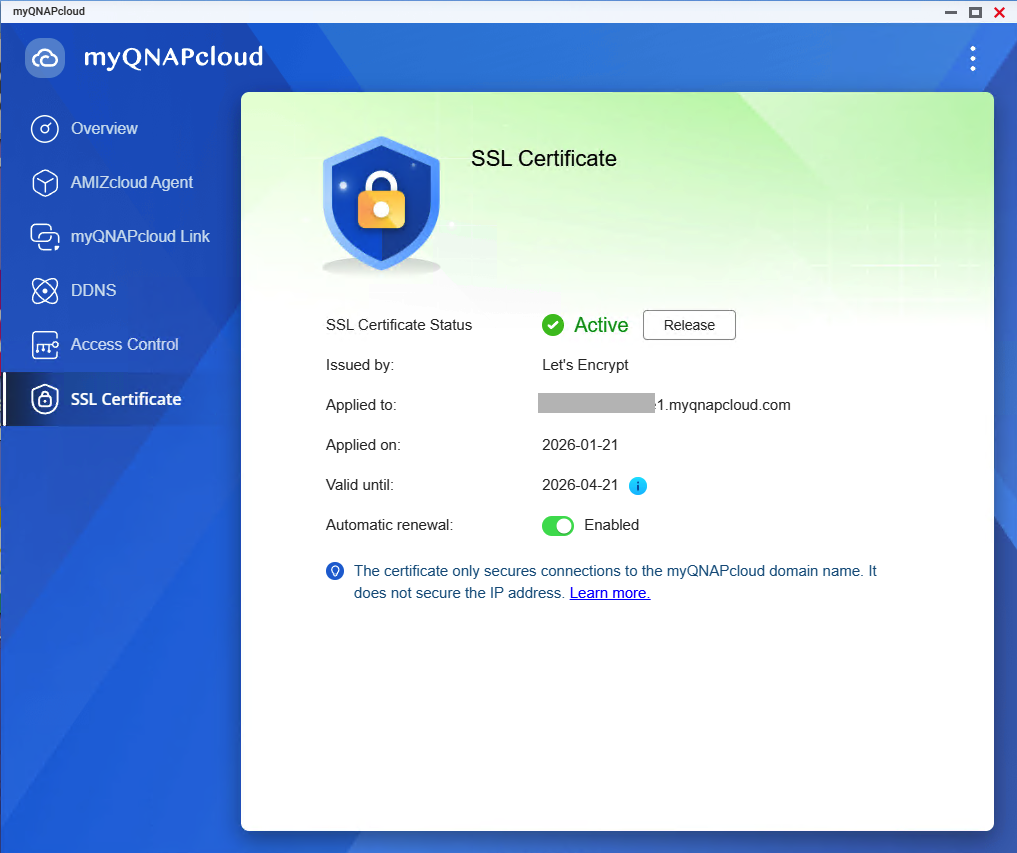Click the green Active checkmark status icon
The width and height of the screenshot is (1017, 853).
(x=553, y=325)
